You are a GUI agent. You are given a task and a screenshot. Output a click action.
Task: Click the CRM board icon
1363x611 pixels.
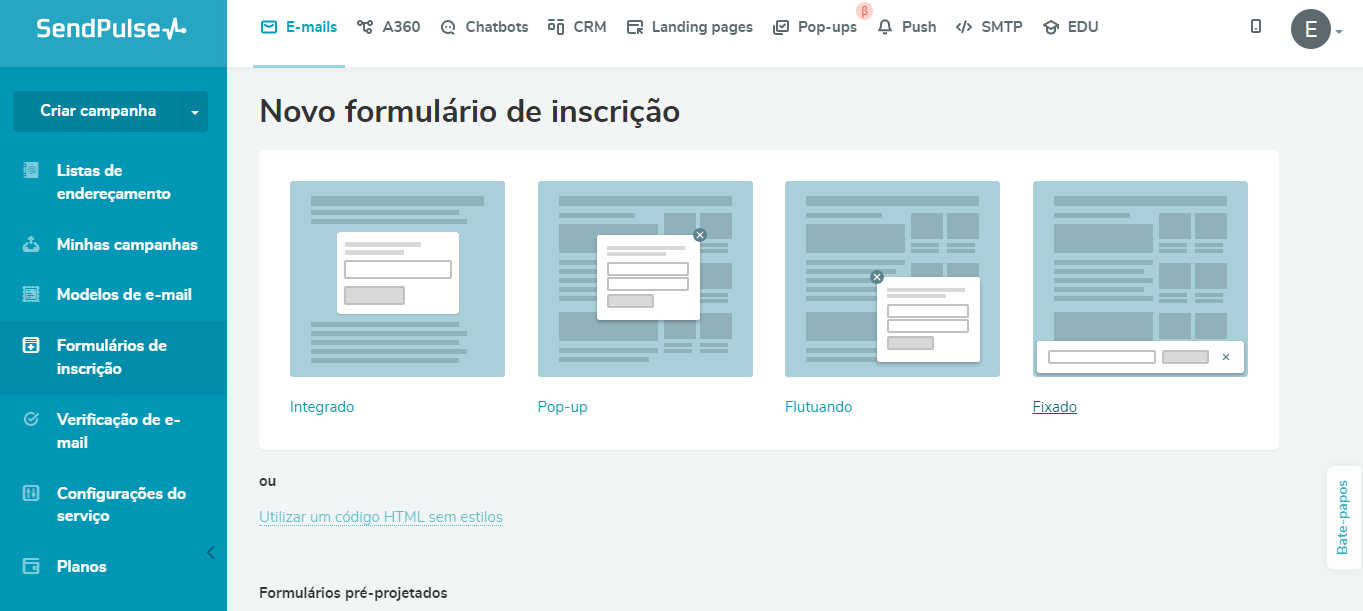(x=556, y=27)
